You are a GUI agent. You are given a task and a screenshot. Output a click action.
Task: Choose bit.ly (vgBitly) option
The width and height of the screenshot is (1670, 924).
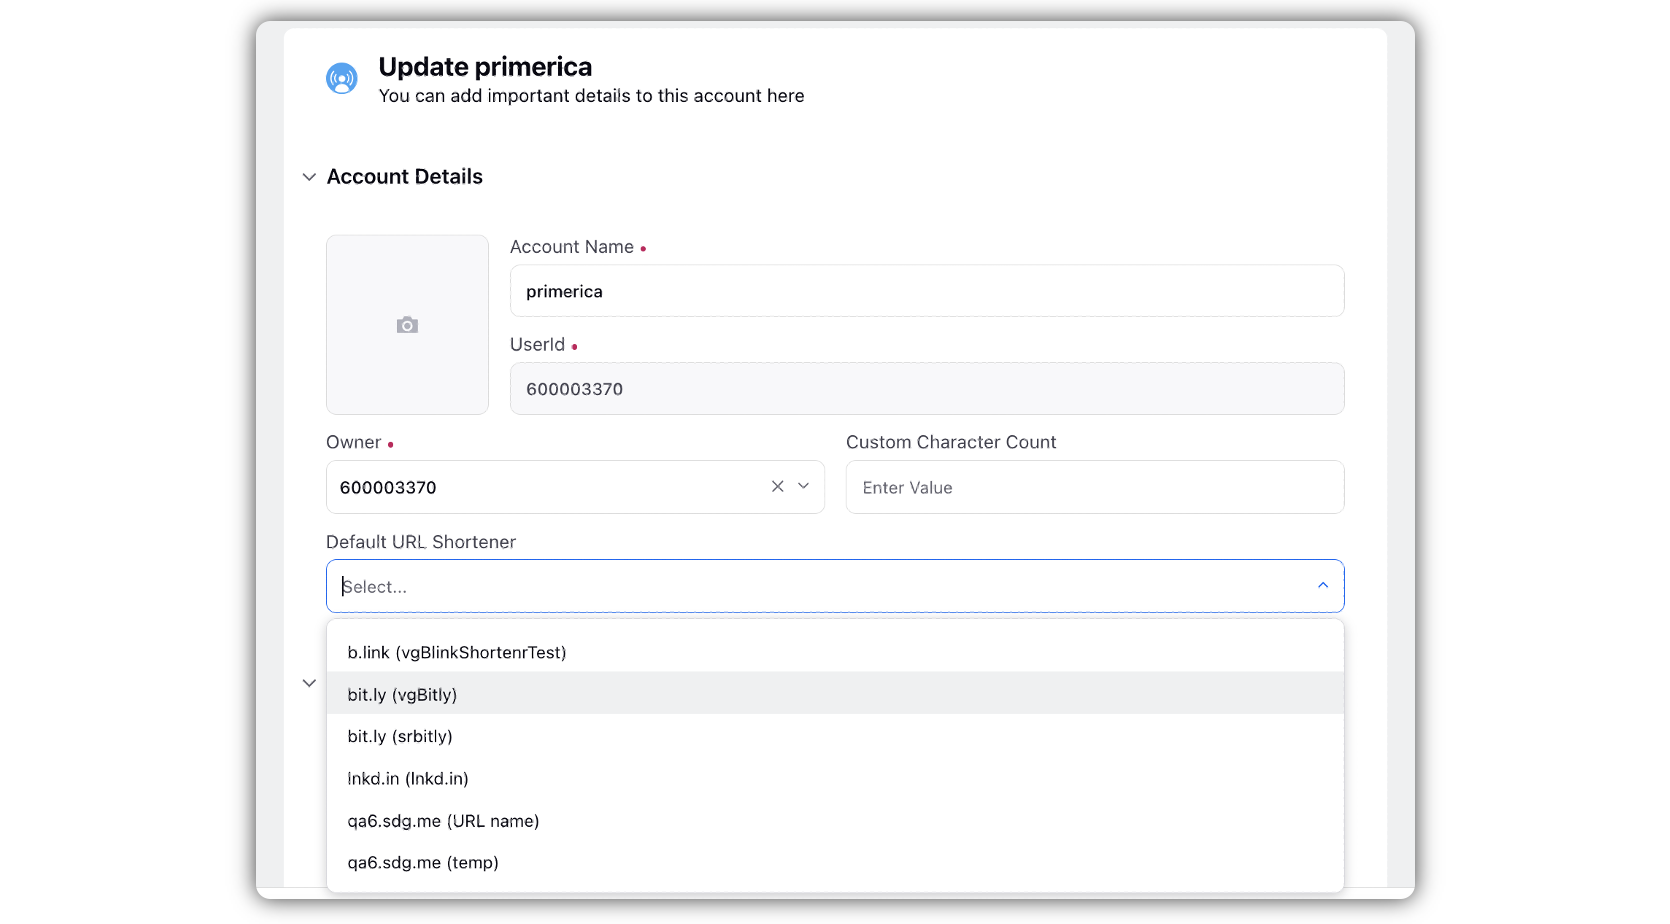click(x=835, y=694)
